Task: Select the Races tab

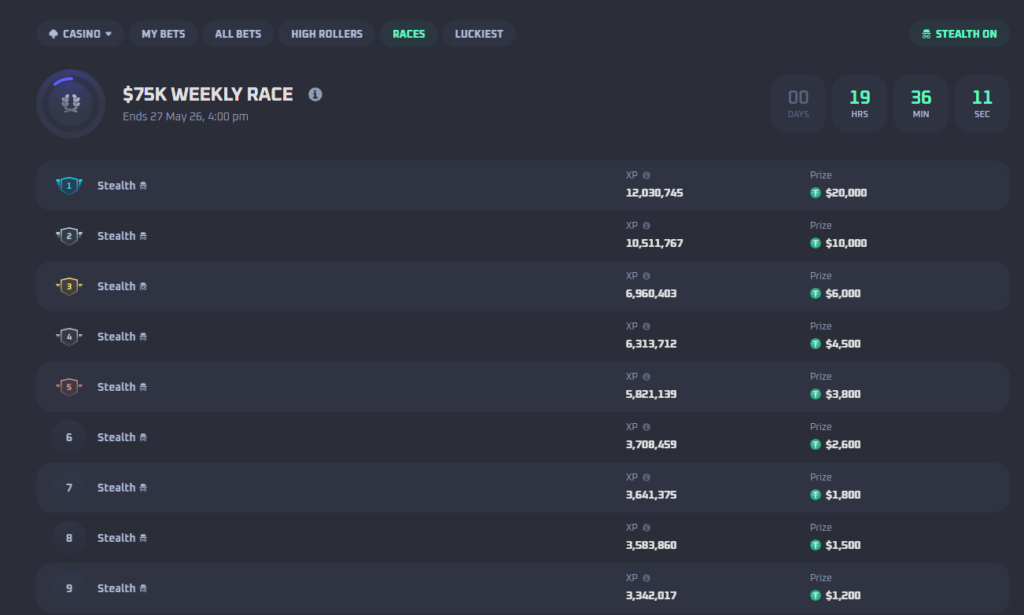Action: (x=409, y=34)
